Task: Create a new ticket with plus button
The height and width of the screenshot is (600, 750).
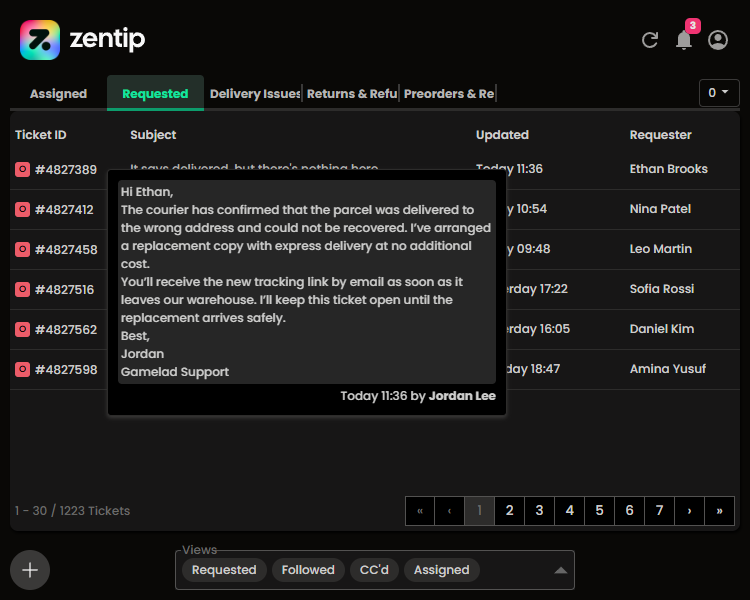Action: 30,570
